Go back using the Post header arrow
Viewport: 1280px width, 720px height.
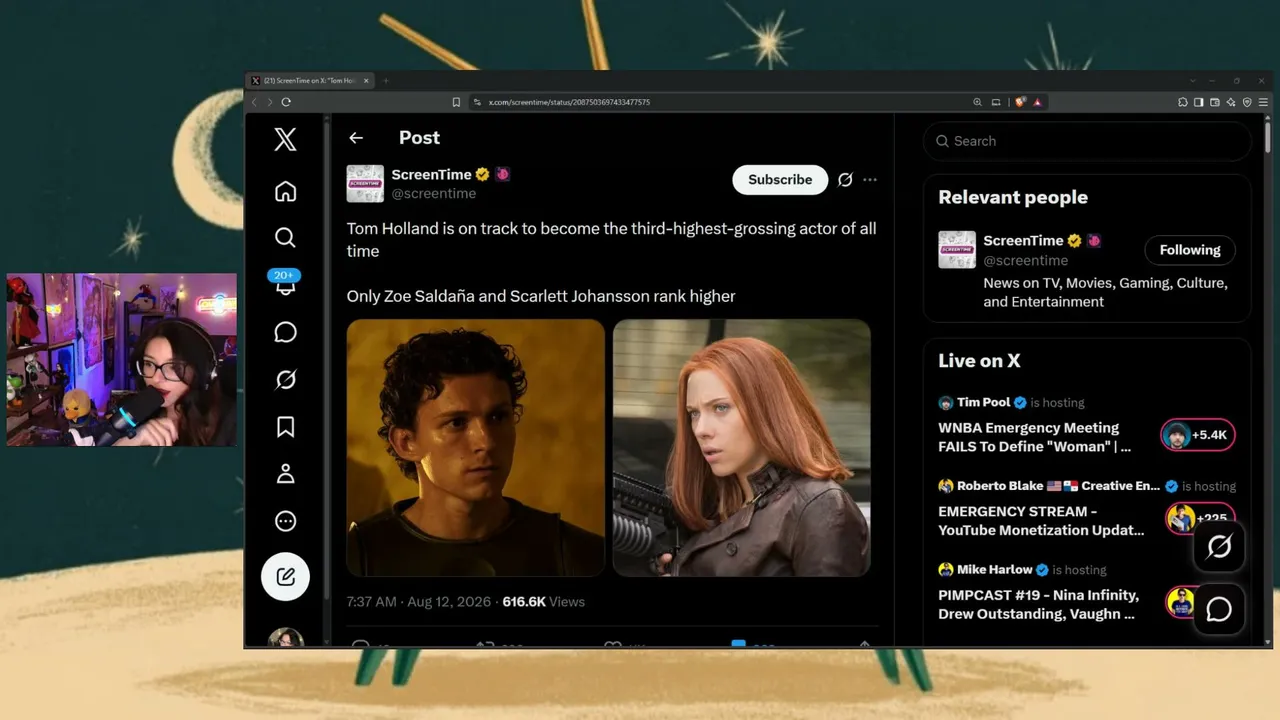[x=356, y=138]
